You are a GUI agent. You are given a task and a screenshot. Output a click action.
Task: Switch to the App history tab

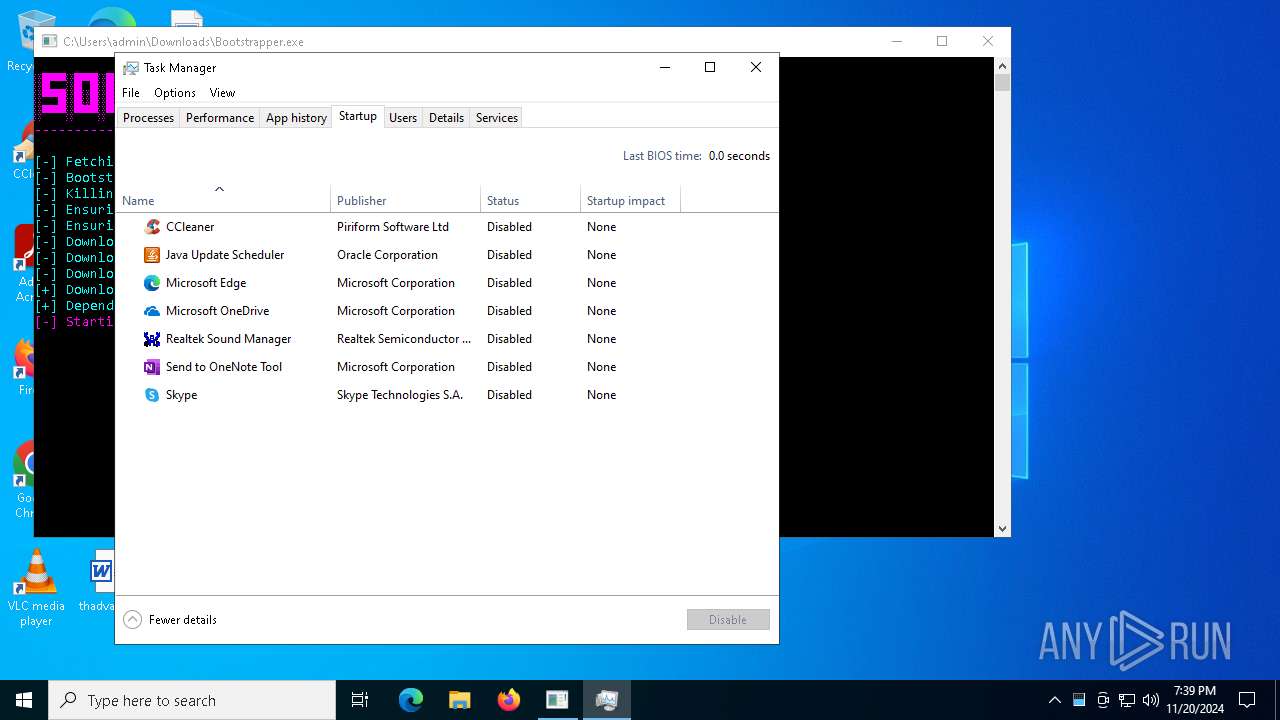pos(296,118)
